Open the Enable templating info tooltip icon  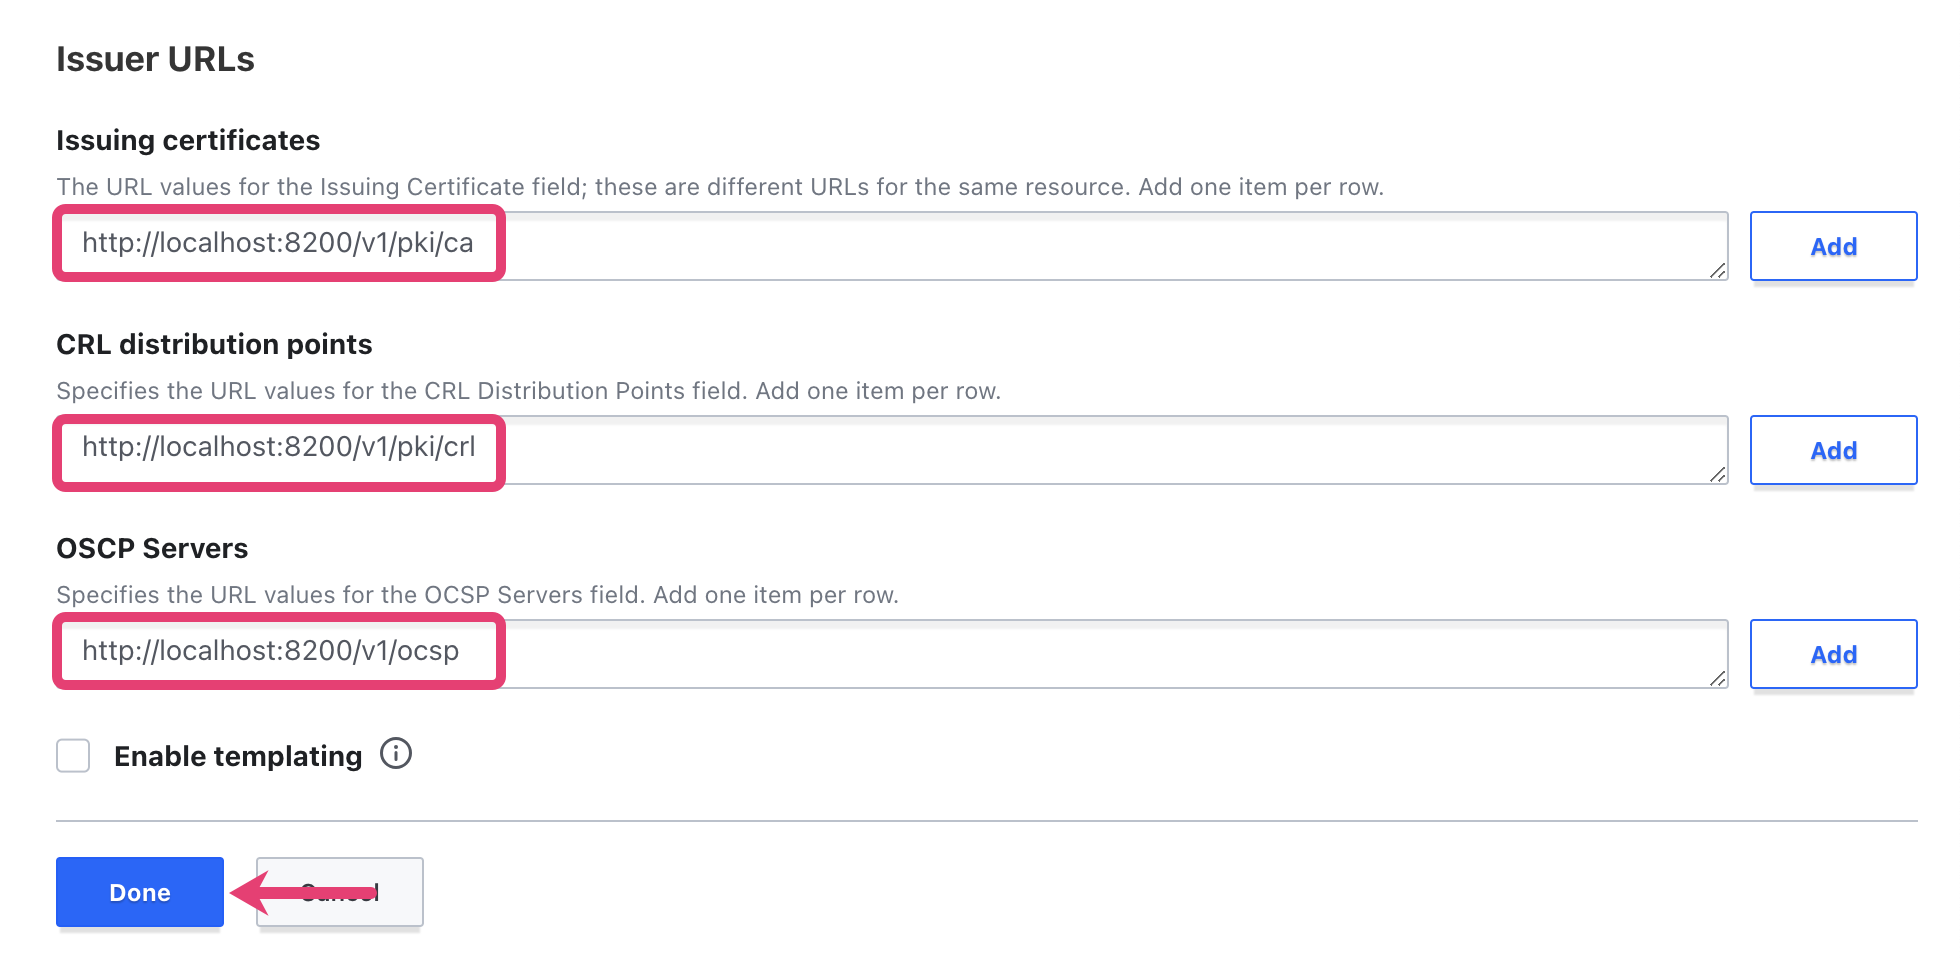pyautogui.click(x=396, y=754)
